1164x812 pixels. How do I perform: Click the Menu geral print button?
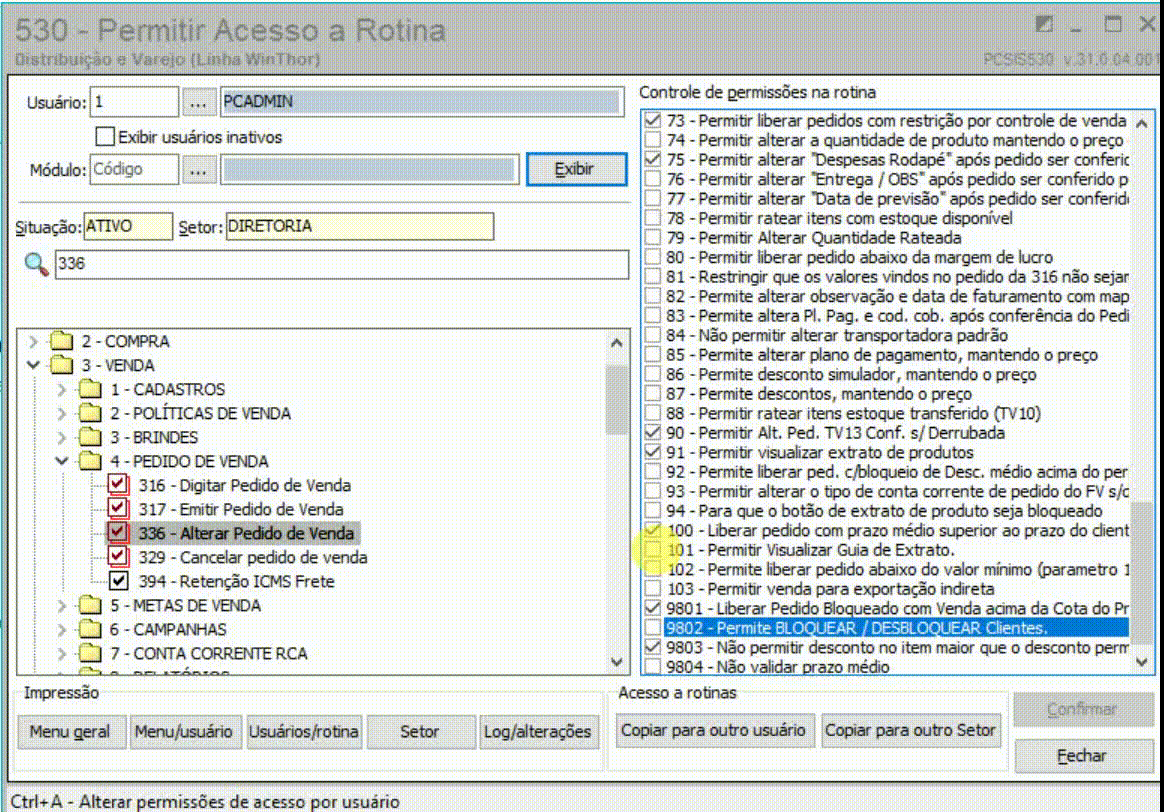(x=70, y=731)
